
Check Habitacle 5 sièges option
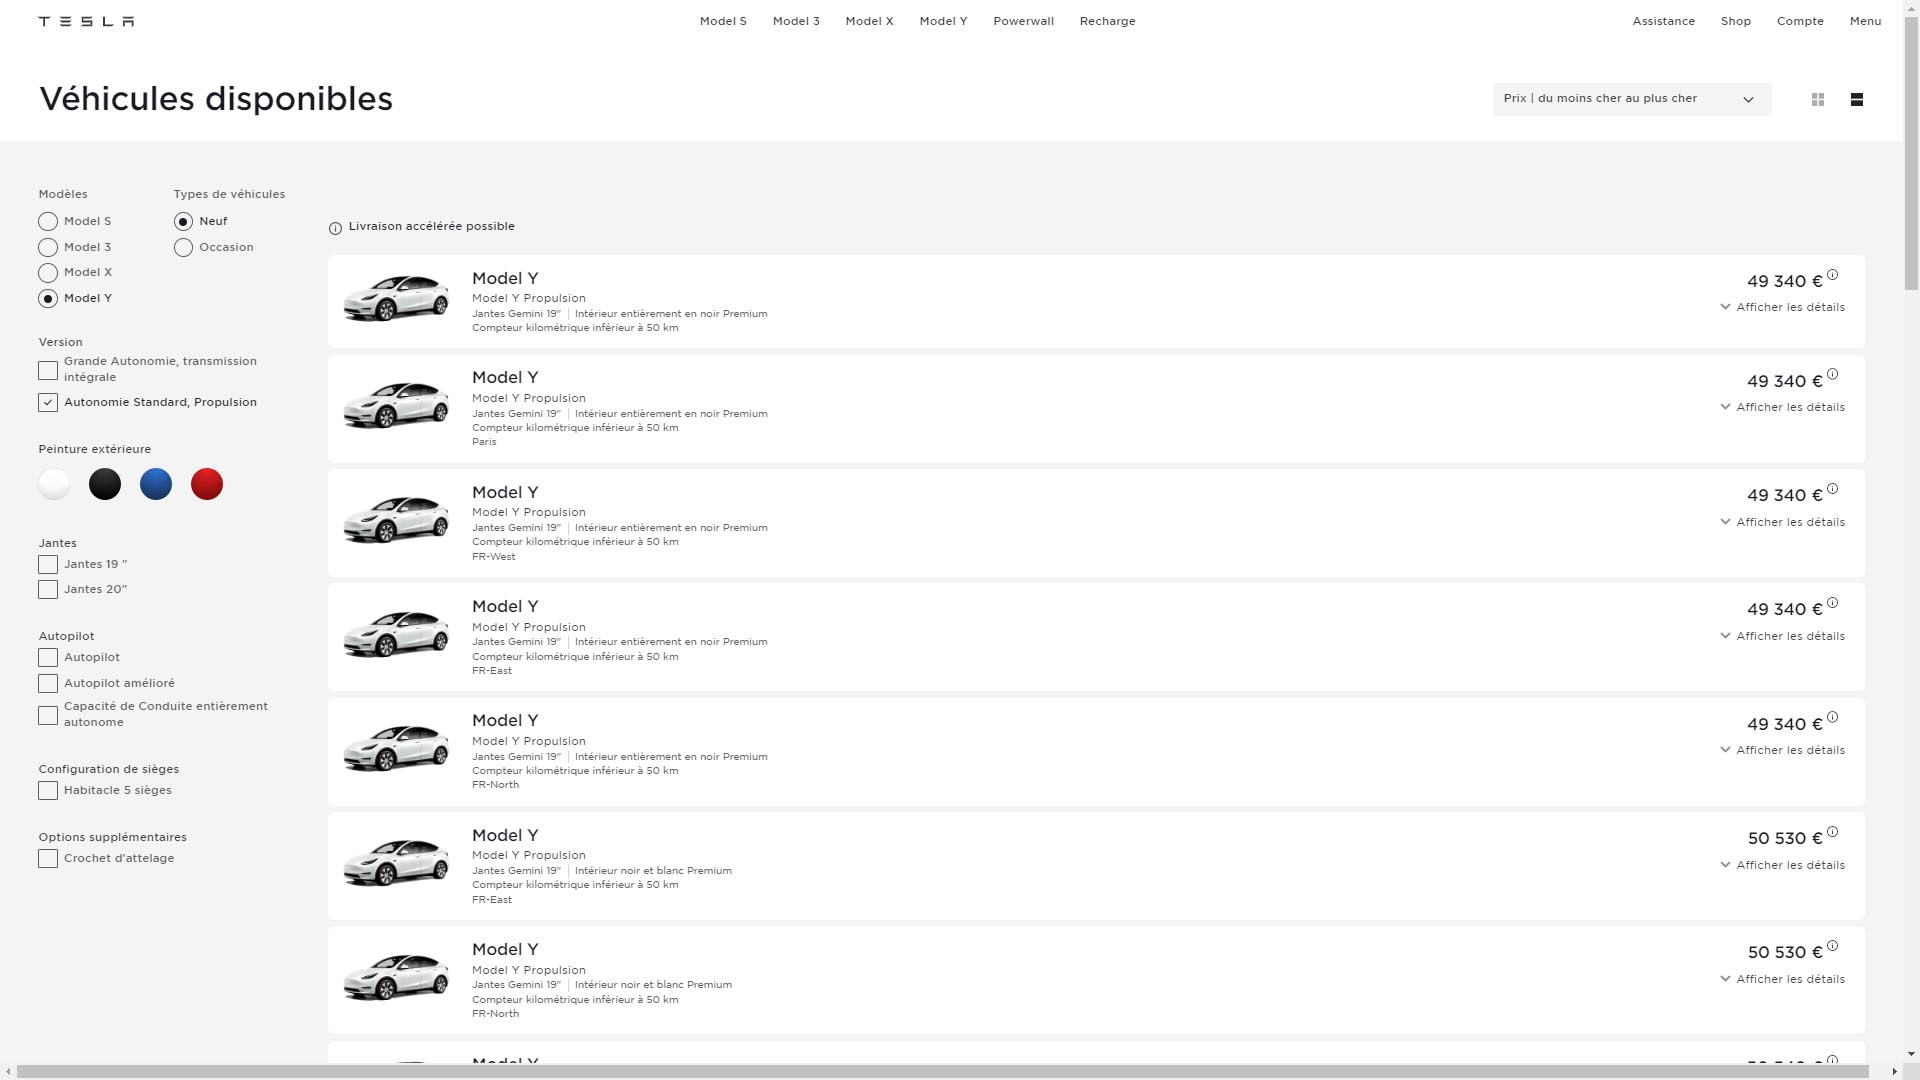[x=48, y=791]
